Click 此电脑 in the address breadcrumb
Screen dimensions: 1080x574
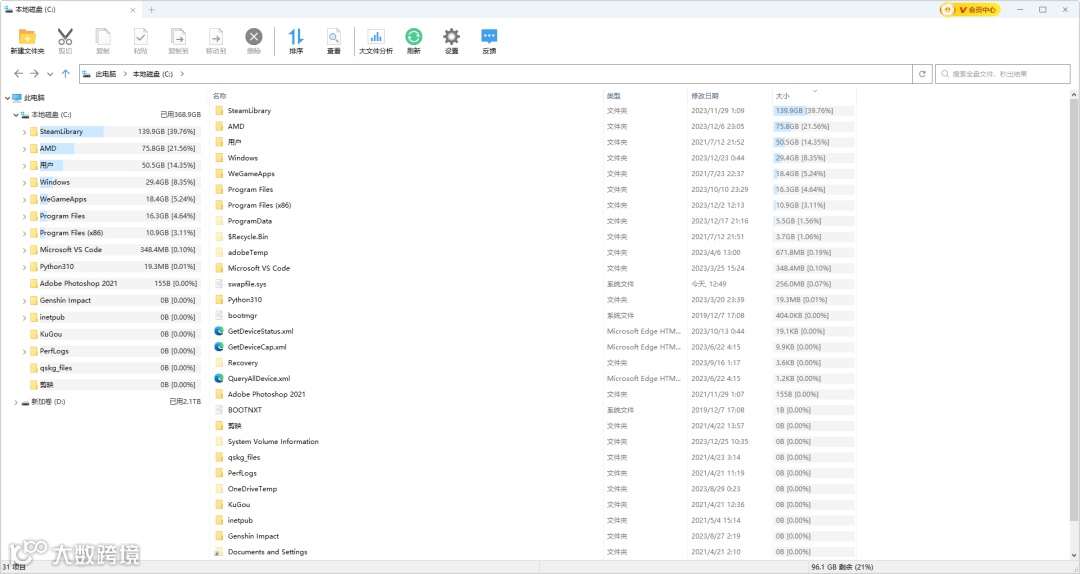(x=105, y=74)
